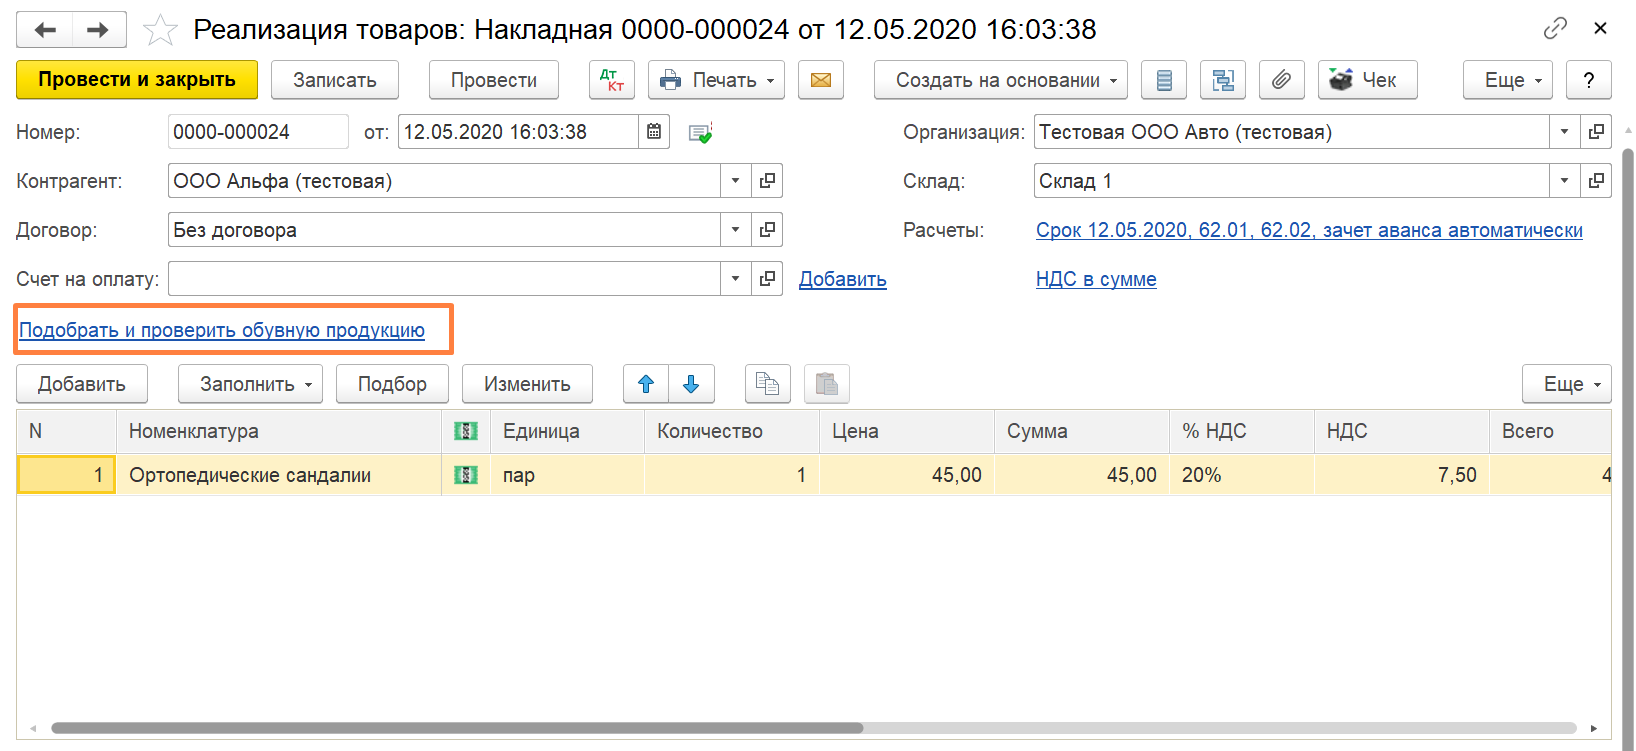Open Заполнить dropdown menu

pyautogui.click(x=250, y=384)
